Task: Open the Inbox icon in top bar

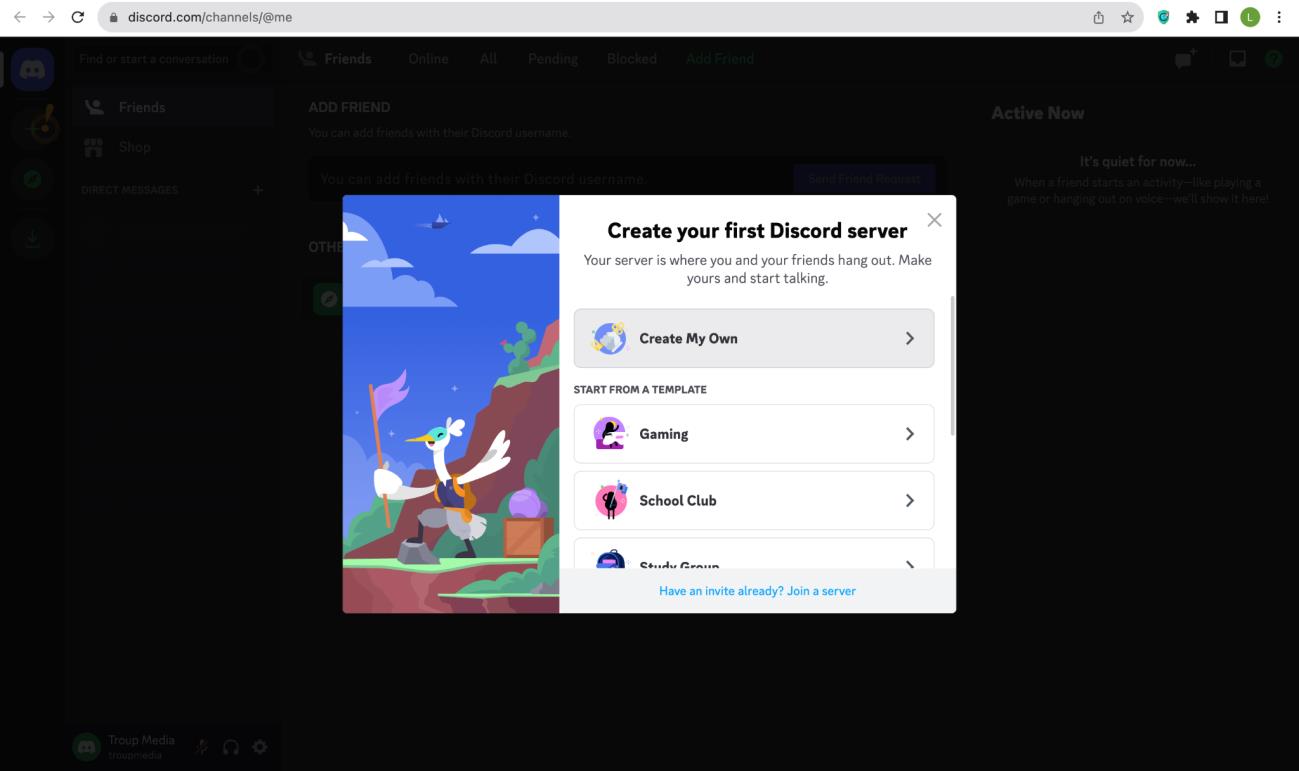Action: pyautogui.click(x=1237, y=59)
